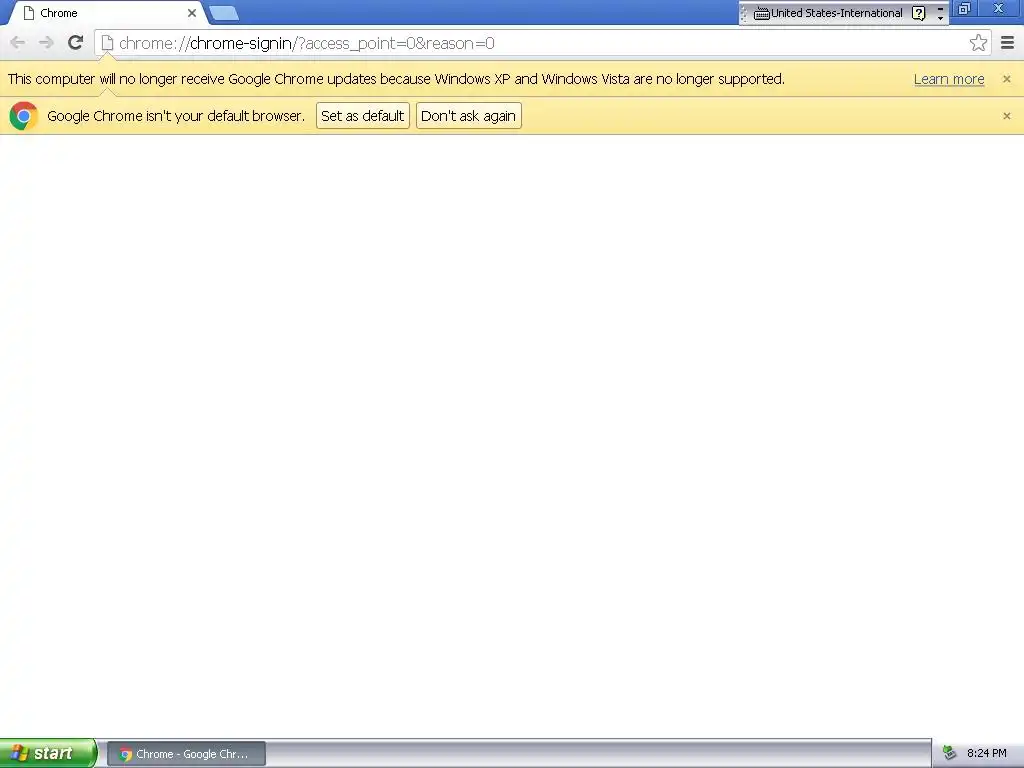The width and height of the screenshot is (1024, 768).
Task: Click the language bar help icon
Action: (x=918, y=13)
